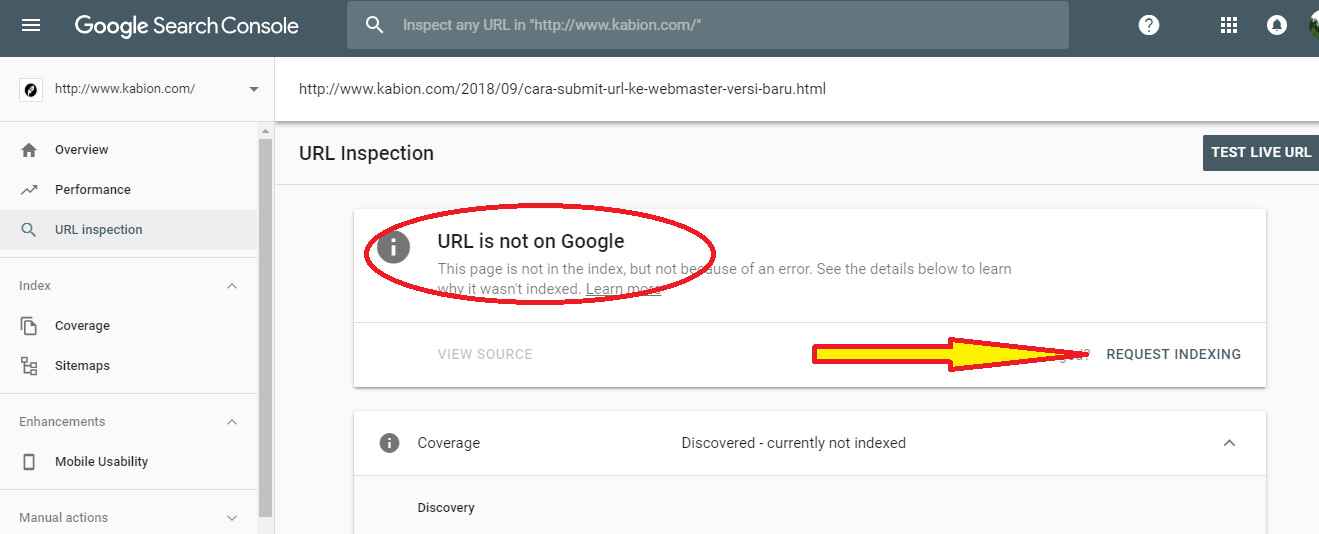The height and width of the screenshot is (534, 1319).
Task: Click the kabion.com property favicon
Action: pyautogui.click(x=31, y=89)
